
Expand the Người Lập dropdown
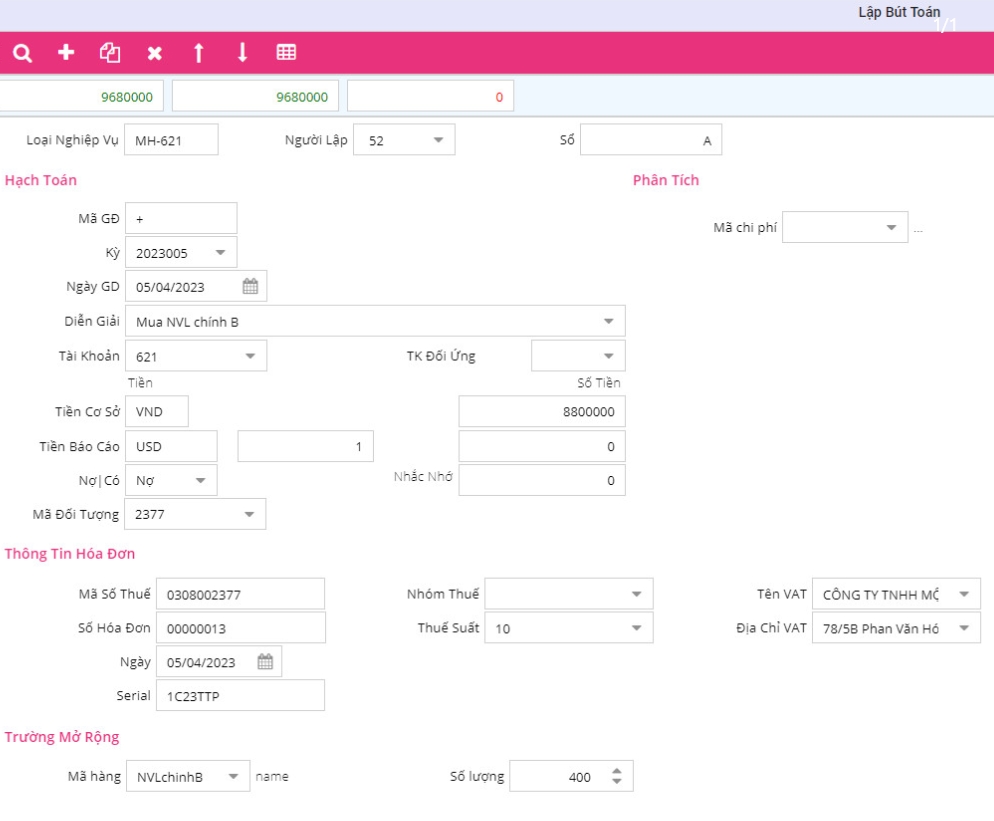click(x=438, y=141)
